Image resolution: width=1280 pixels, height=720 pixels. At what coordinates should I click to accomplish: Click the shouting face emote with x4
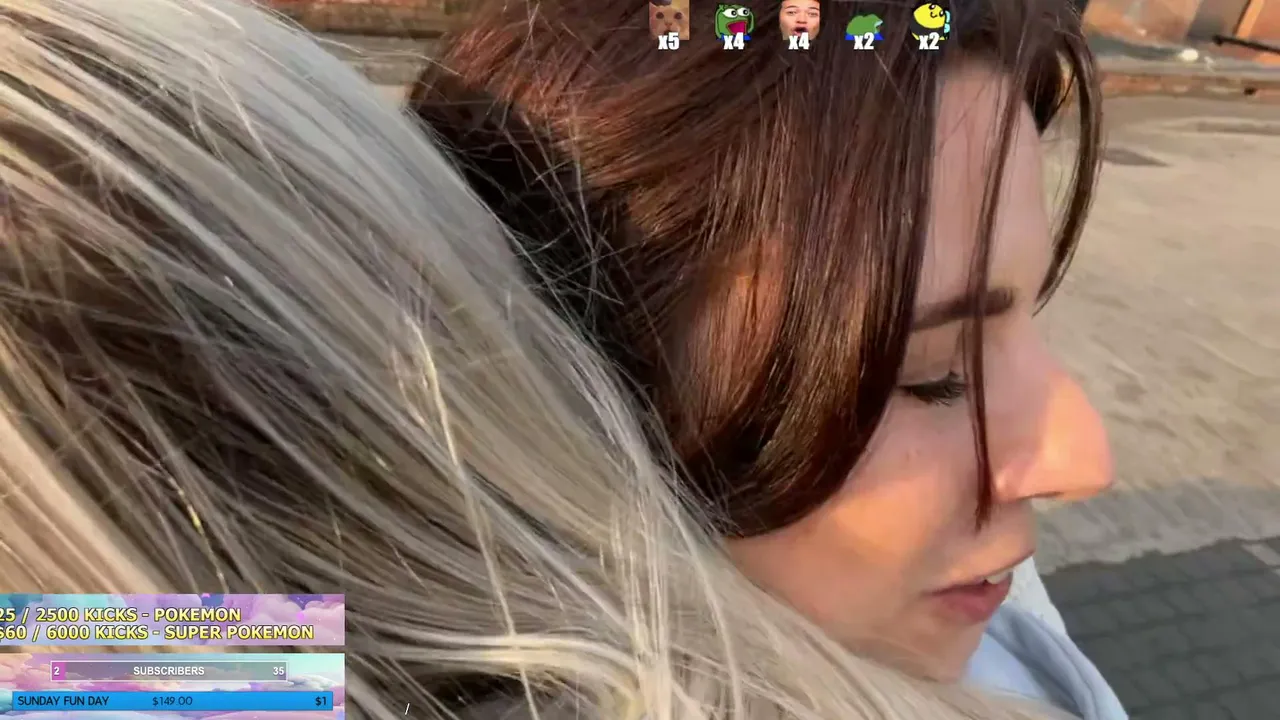tap(799, 19)
